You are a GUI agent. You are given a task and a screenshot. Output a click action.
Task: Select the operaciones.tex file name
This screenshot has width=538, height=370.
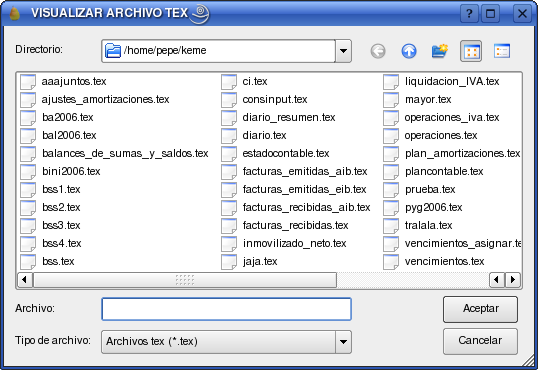tap(441, 136)
